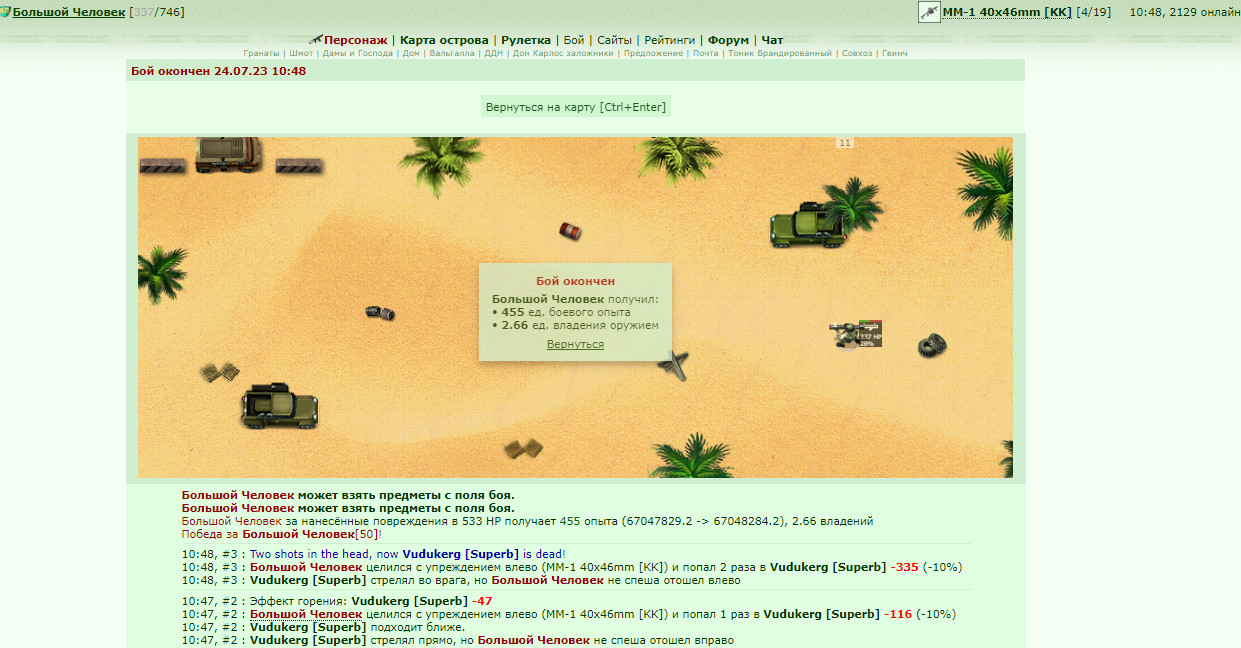Click the sandbag pile left of the lower jeep
This screenshot has height=648, width=1241.
pos(220,372)
